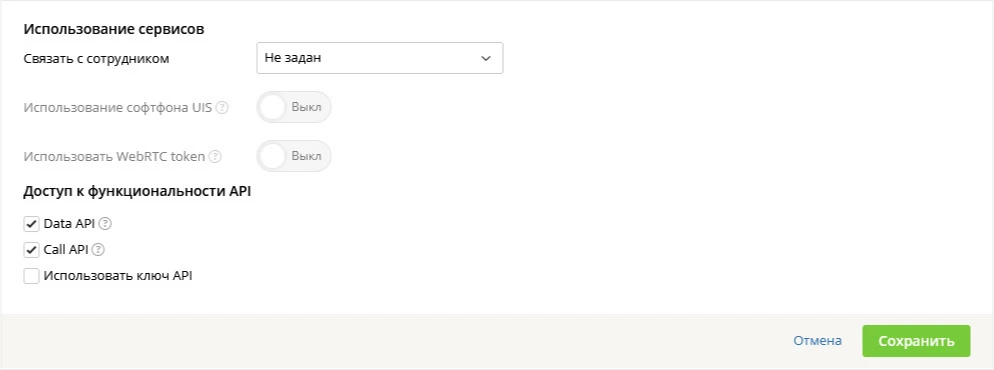
Task: Click the Call API label text
Action: click(66, 250)
